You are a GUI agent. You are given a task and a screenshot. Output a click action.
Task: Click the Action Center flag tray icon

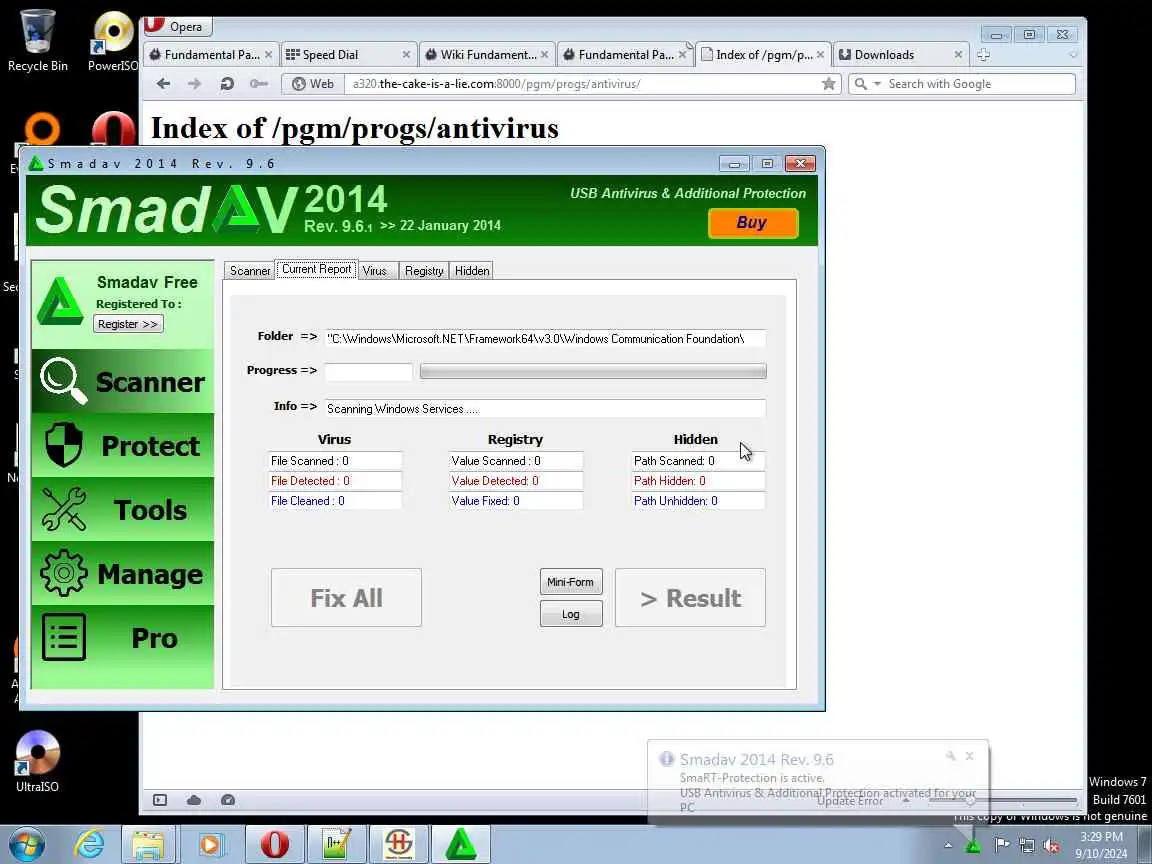pyautogui.click(x=1001, y=846)
